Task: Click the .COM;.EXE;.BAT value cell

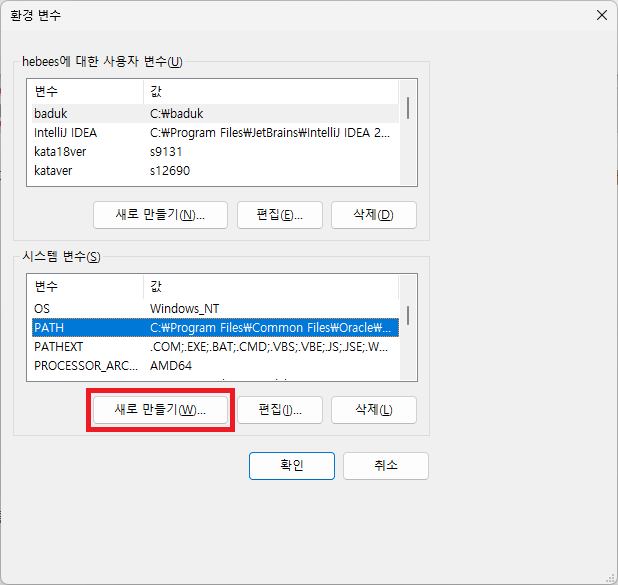Action: click(x=269, y=347)
